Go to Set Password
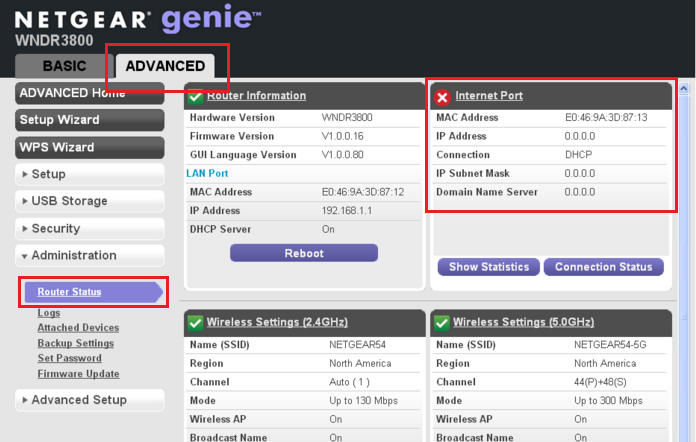 pyautogui.click(x=70, y=358)
